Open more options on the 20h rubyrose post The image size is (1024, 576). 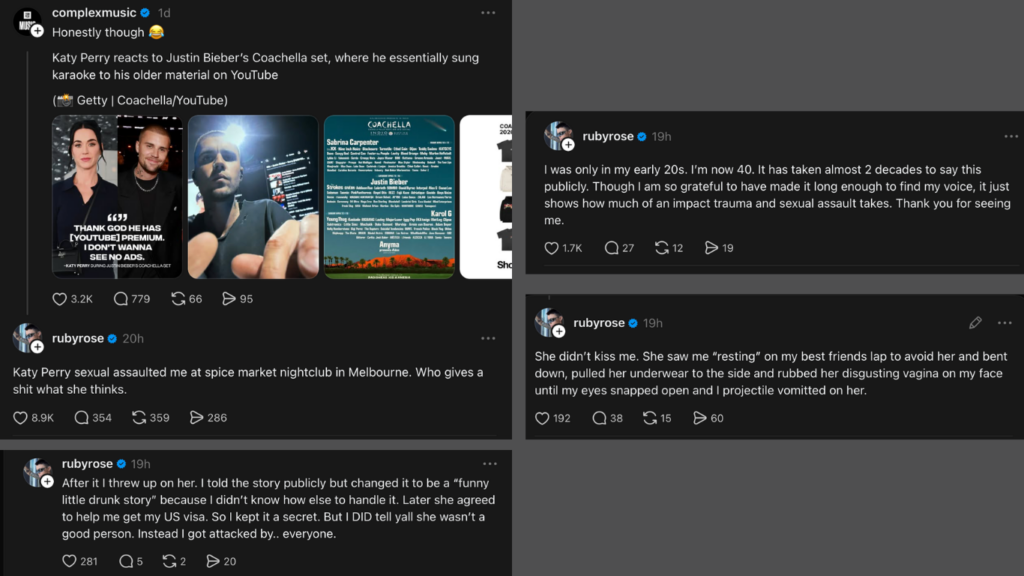coord(488,339)
